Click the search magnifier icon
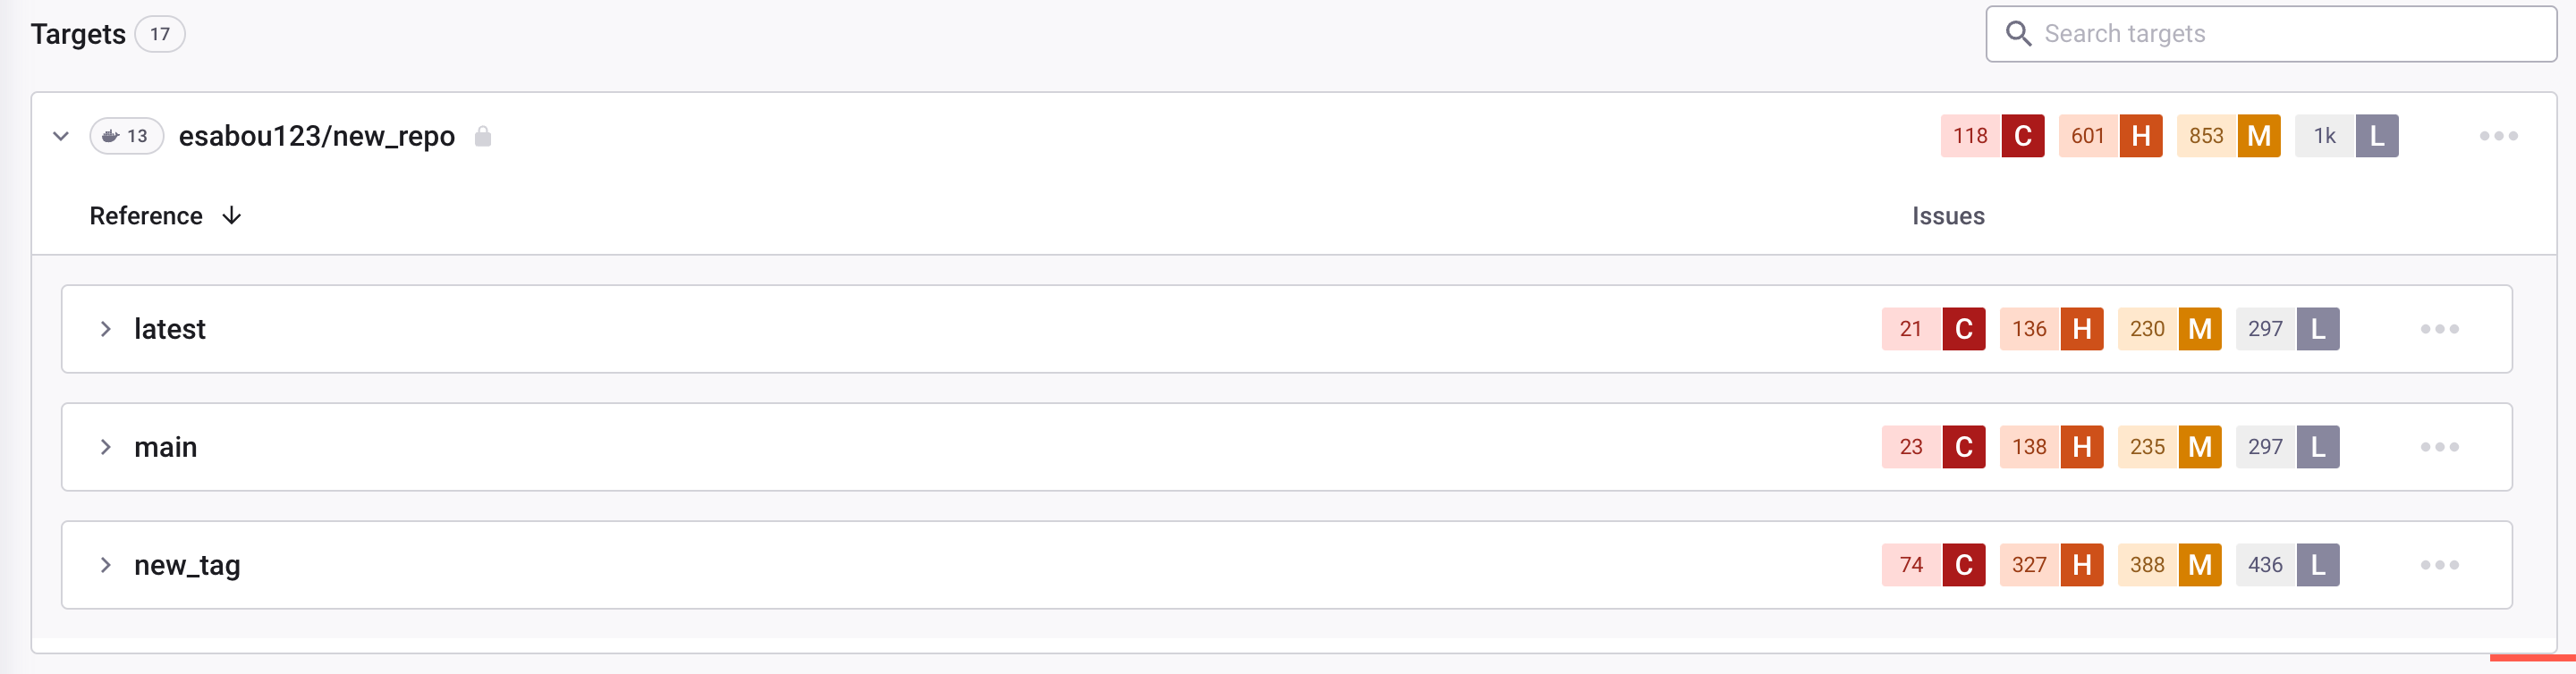 (x=2018, y=33)
